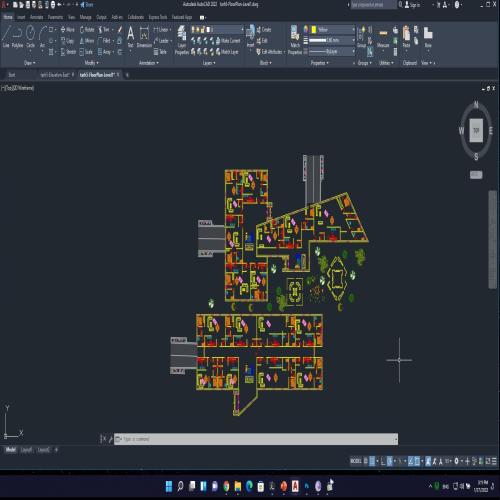Toggle annotation visibility in status bar

tap(428, 461)
